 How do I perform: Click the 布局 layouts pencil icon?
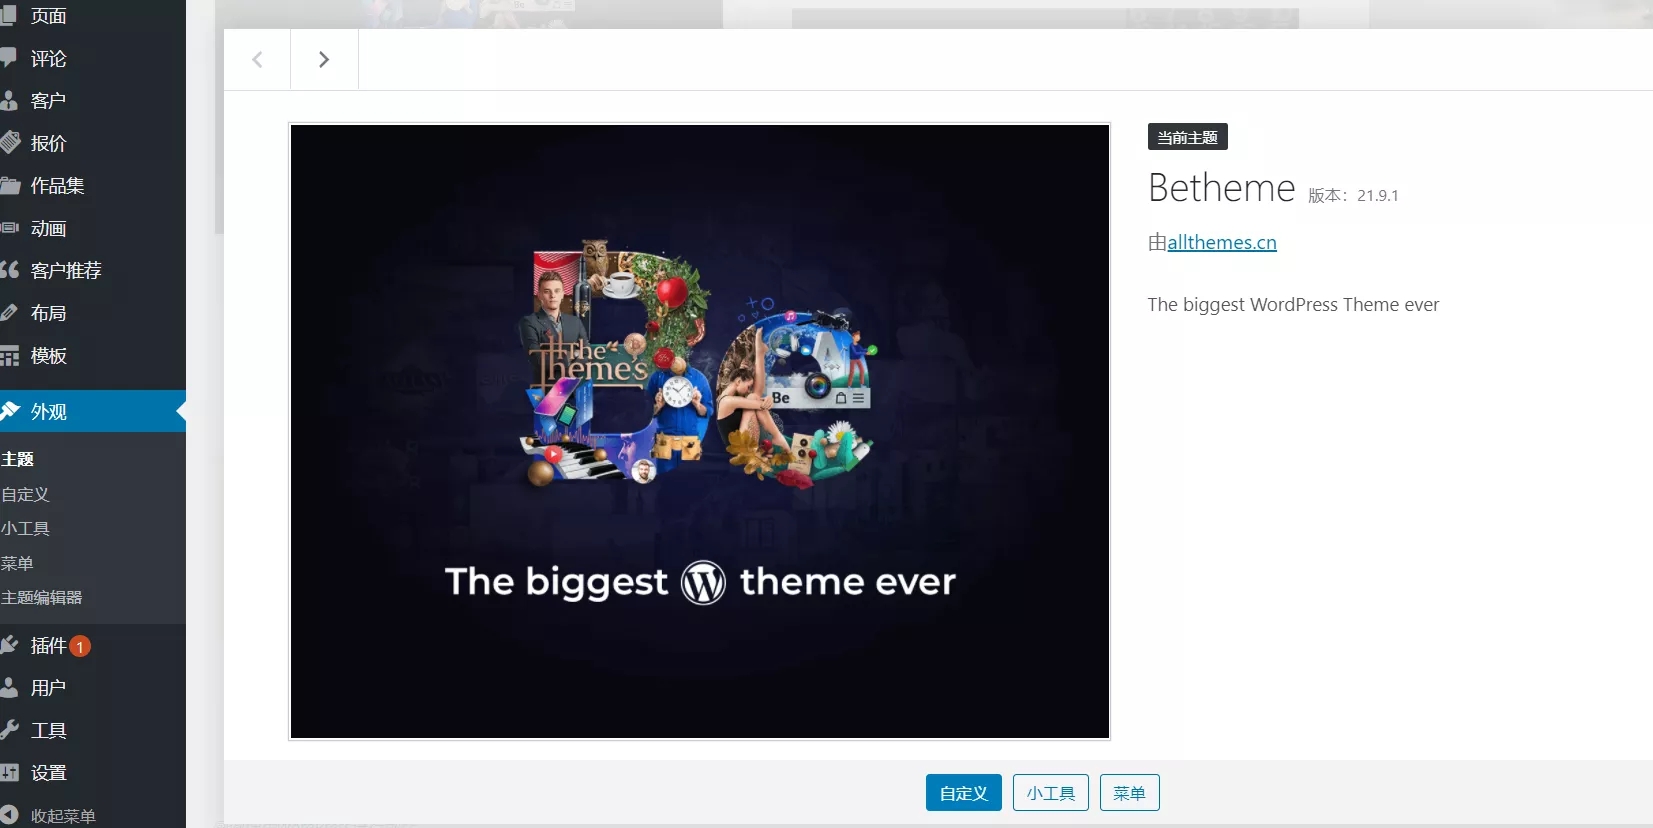[x=9, y=313]
